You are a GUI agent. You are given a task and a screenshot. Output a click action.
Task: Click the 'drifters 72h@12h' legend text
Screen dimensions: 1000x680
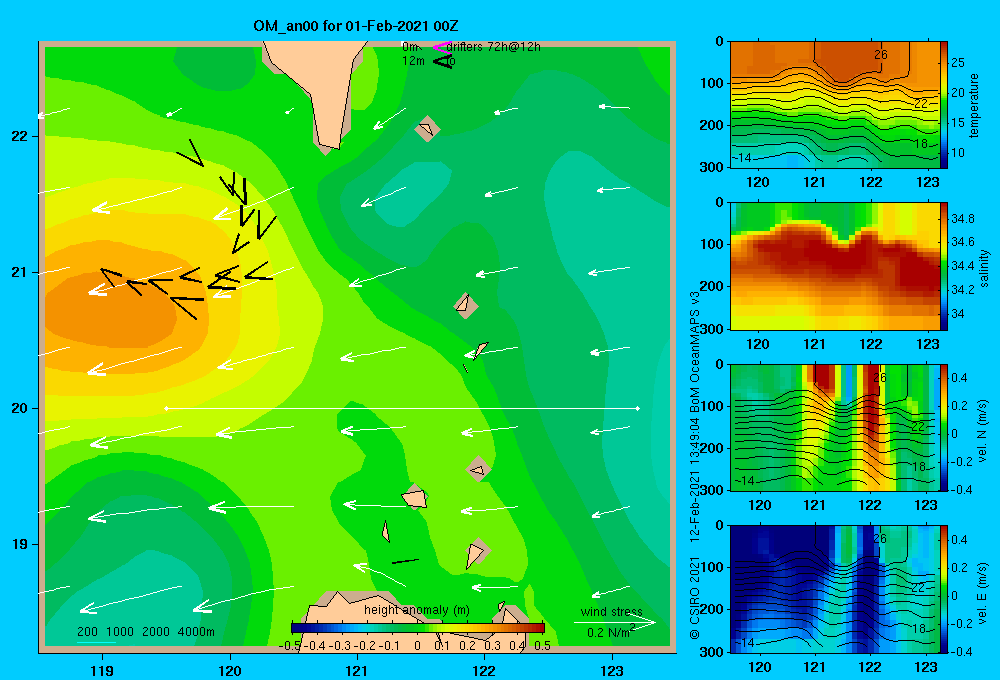[494, 47]
